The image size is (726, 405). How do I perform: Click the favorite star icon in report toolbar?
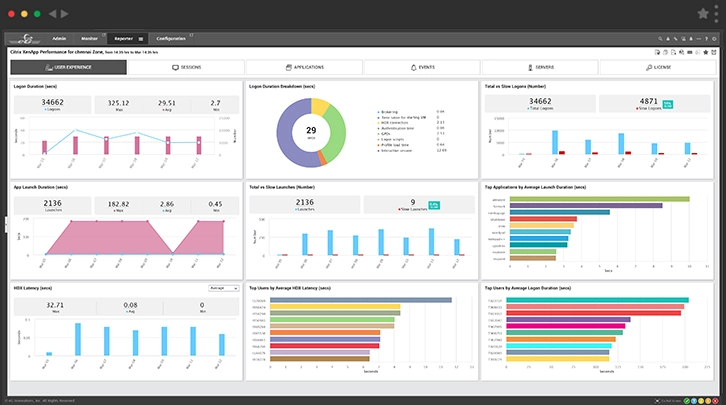[x=706, y=52]
